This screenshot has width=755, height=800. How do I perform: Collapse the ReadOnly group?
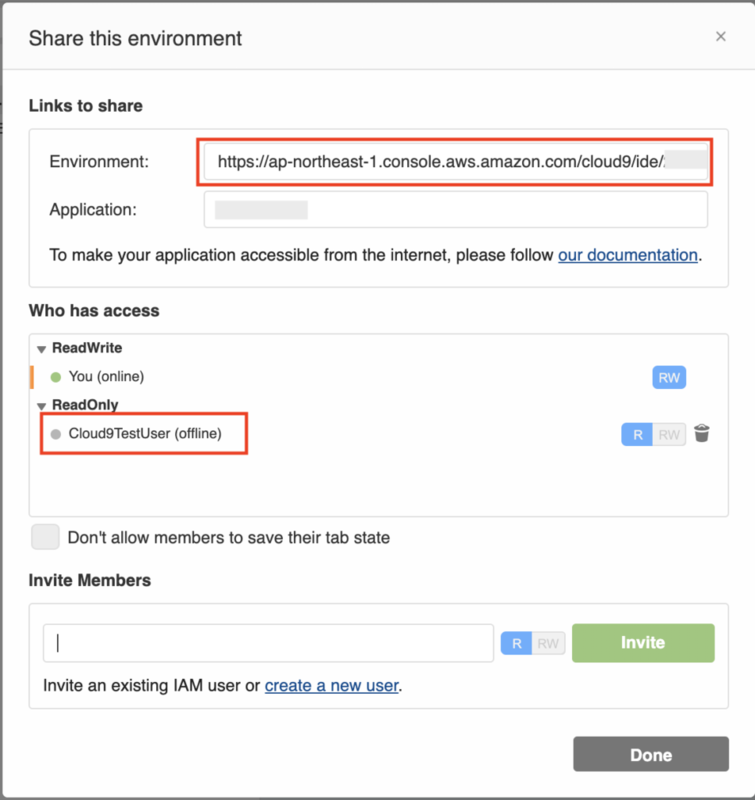[x=41, y=406]
